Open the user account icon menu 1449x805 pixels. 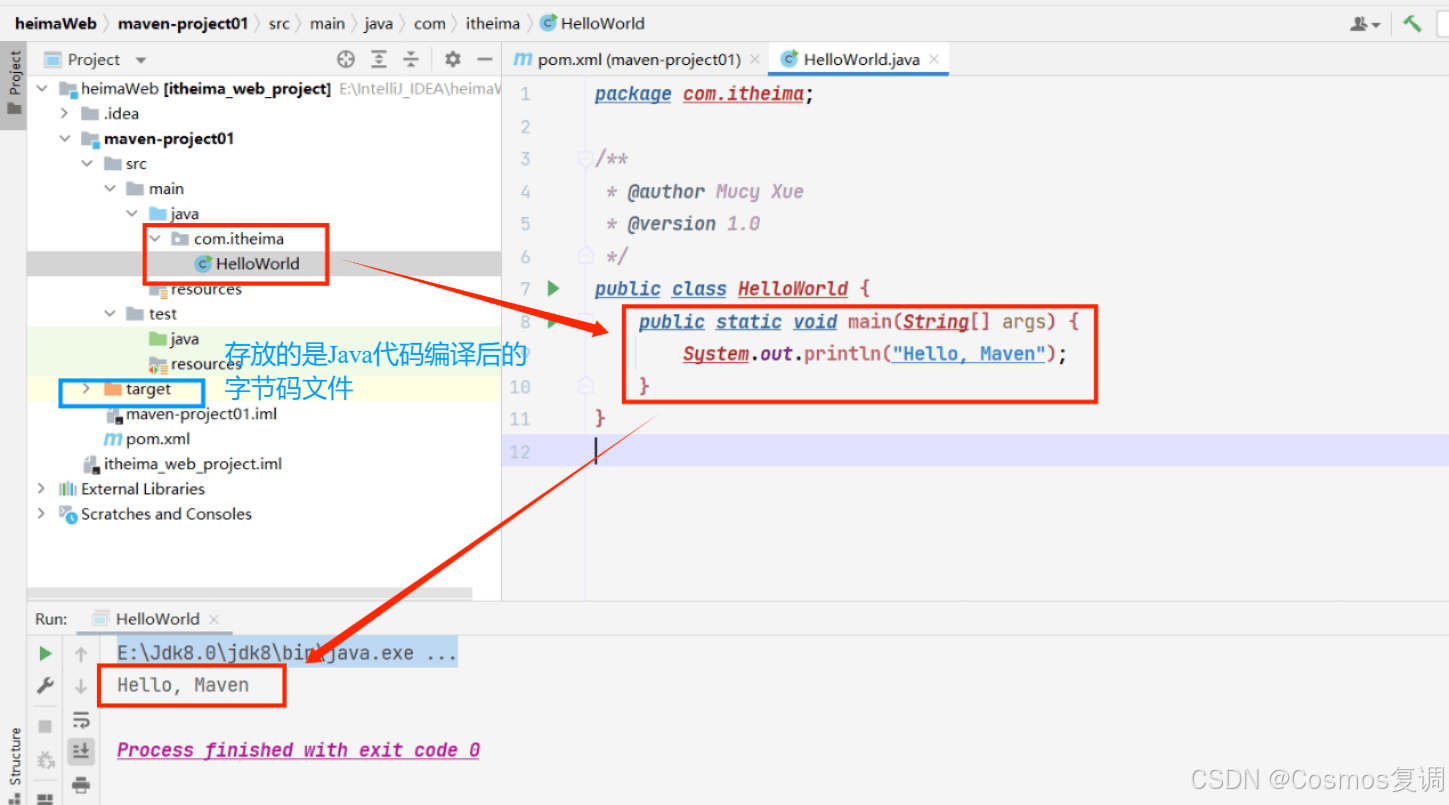pos(1365,24)
